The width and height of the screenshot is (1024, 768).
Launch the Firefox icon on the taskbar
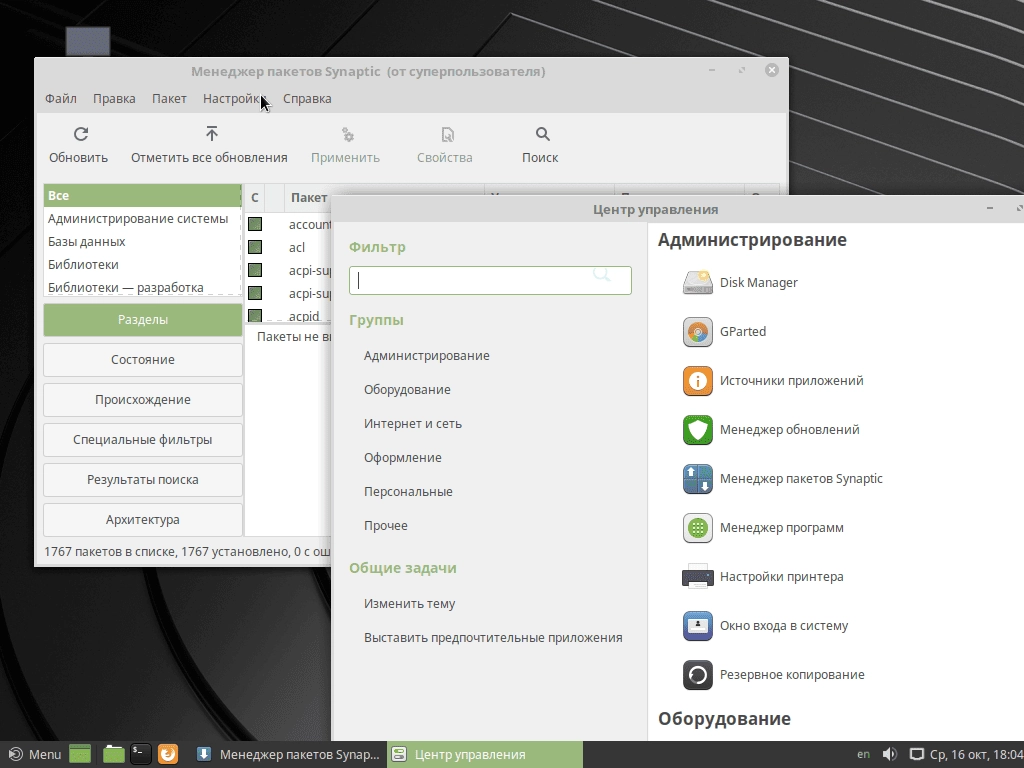coord(168,754)
